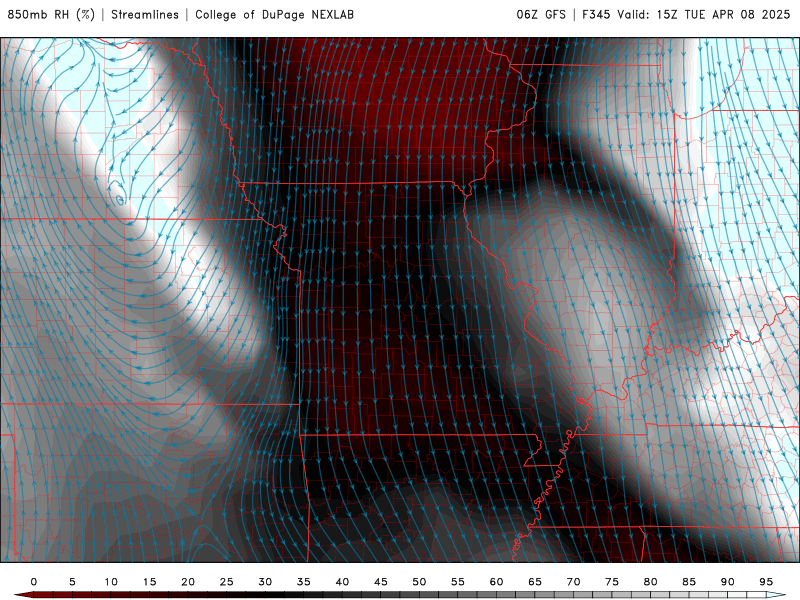The image size is (800, 600).
Task: Select the "55" label on the color scale
Action: coord(458,582)
